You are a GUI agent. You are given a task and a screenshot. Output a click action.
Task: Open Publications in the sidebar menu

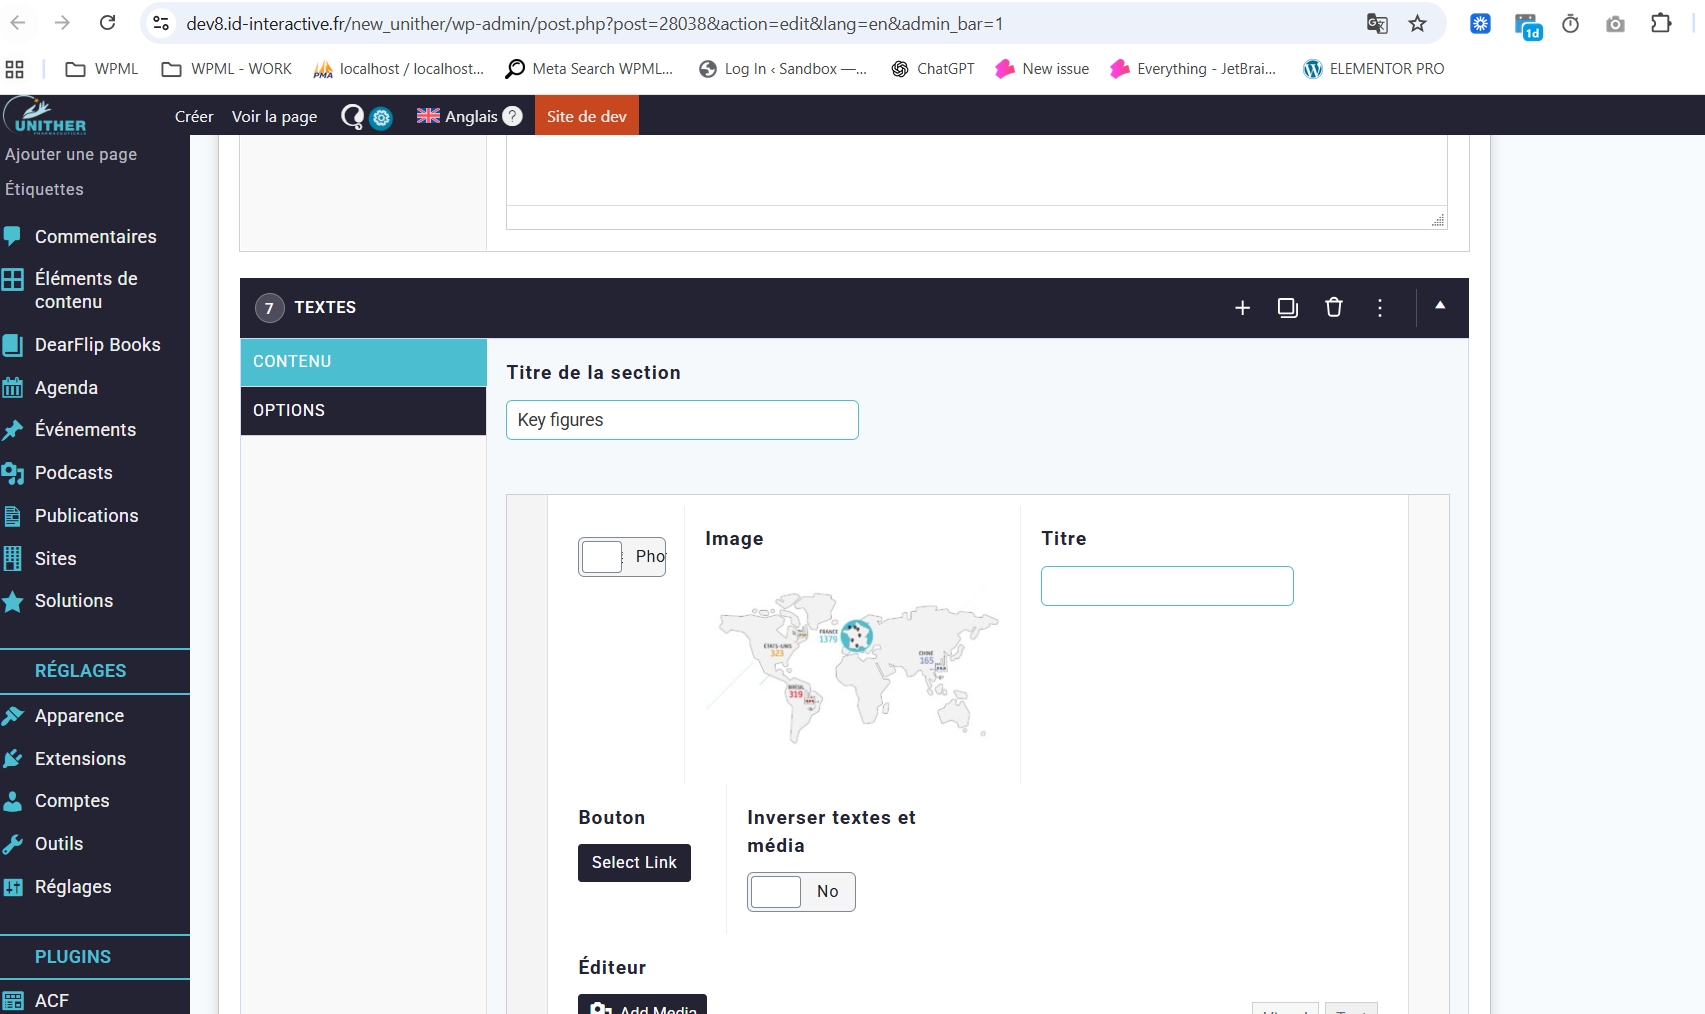click(x=86, y=516)
